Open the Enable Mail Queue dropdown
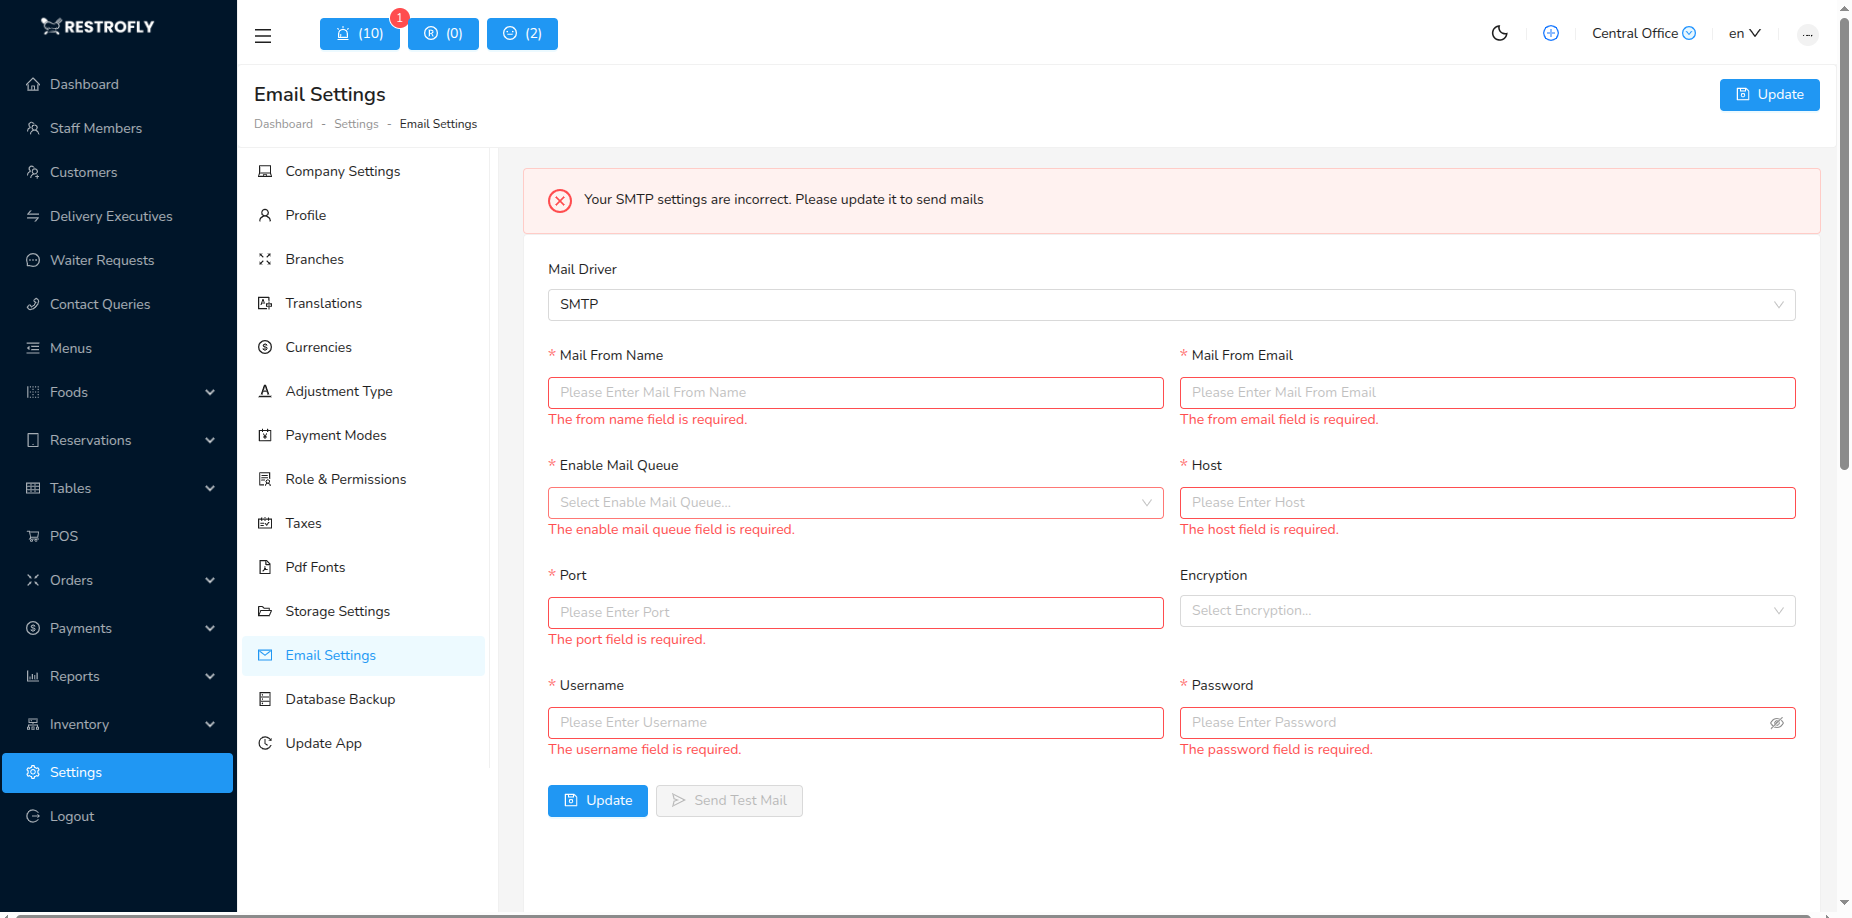The image size is (1852, 918). (855, 503)
